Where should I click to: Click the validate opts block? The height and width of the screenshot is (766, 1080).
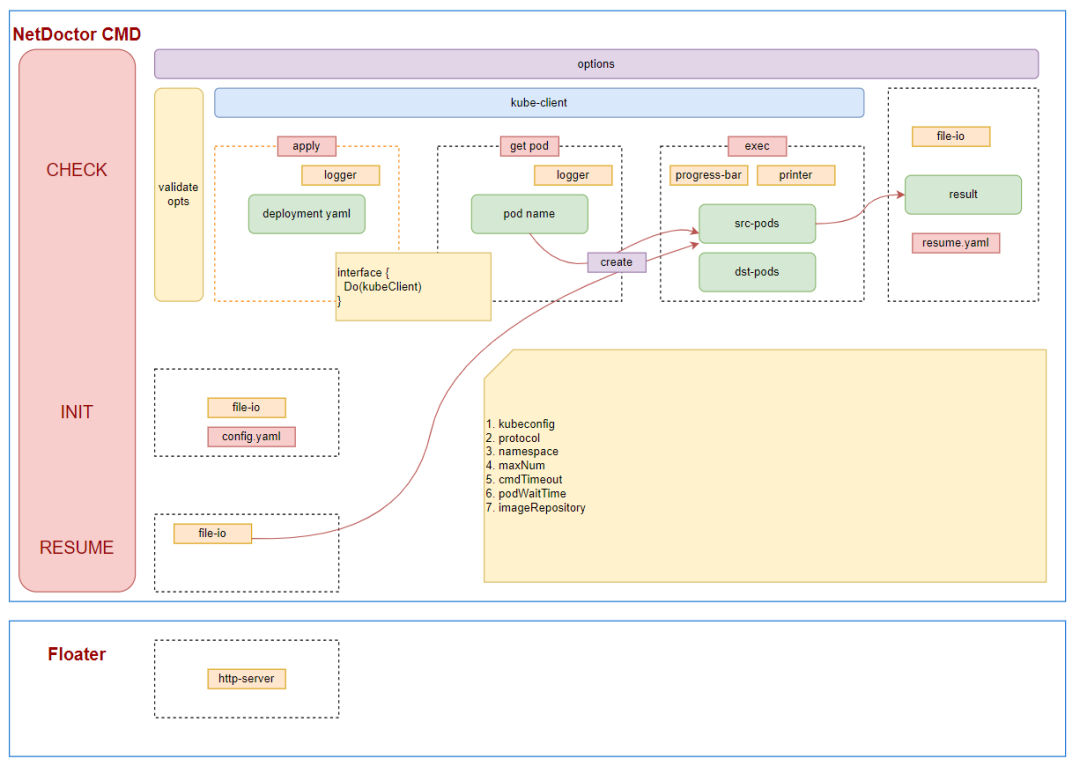178,194
